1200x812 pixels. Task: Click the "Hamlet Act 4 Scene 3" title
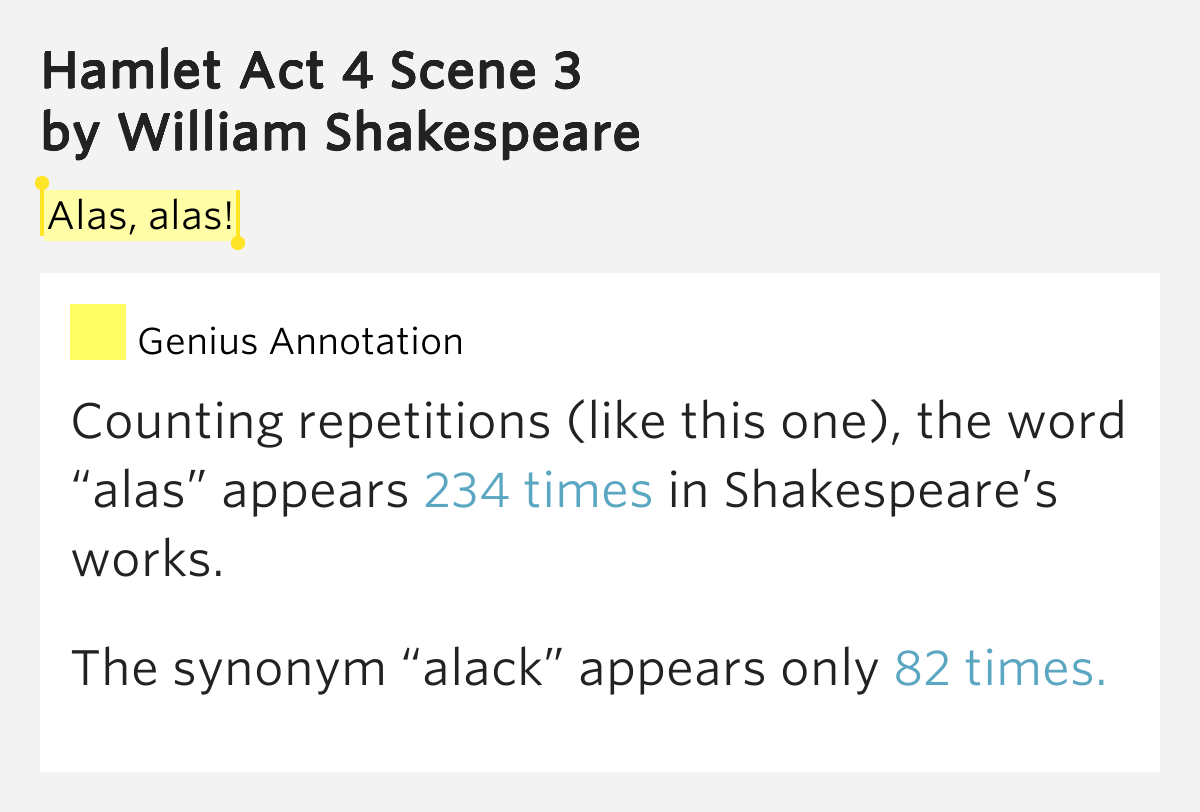pyautogui.click(x=311, y=71)
